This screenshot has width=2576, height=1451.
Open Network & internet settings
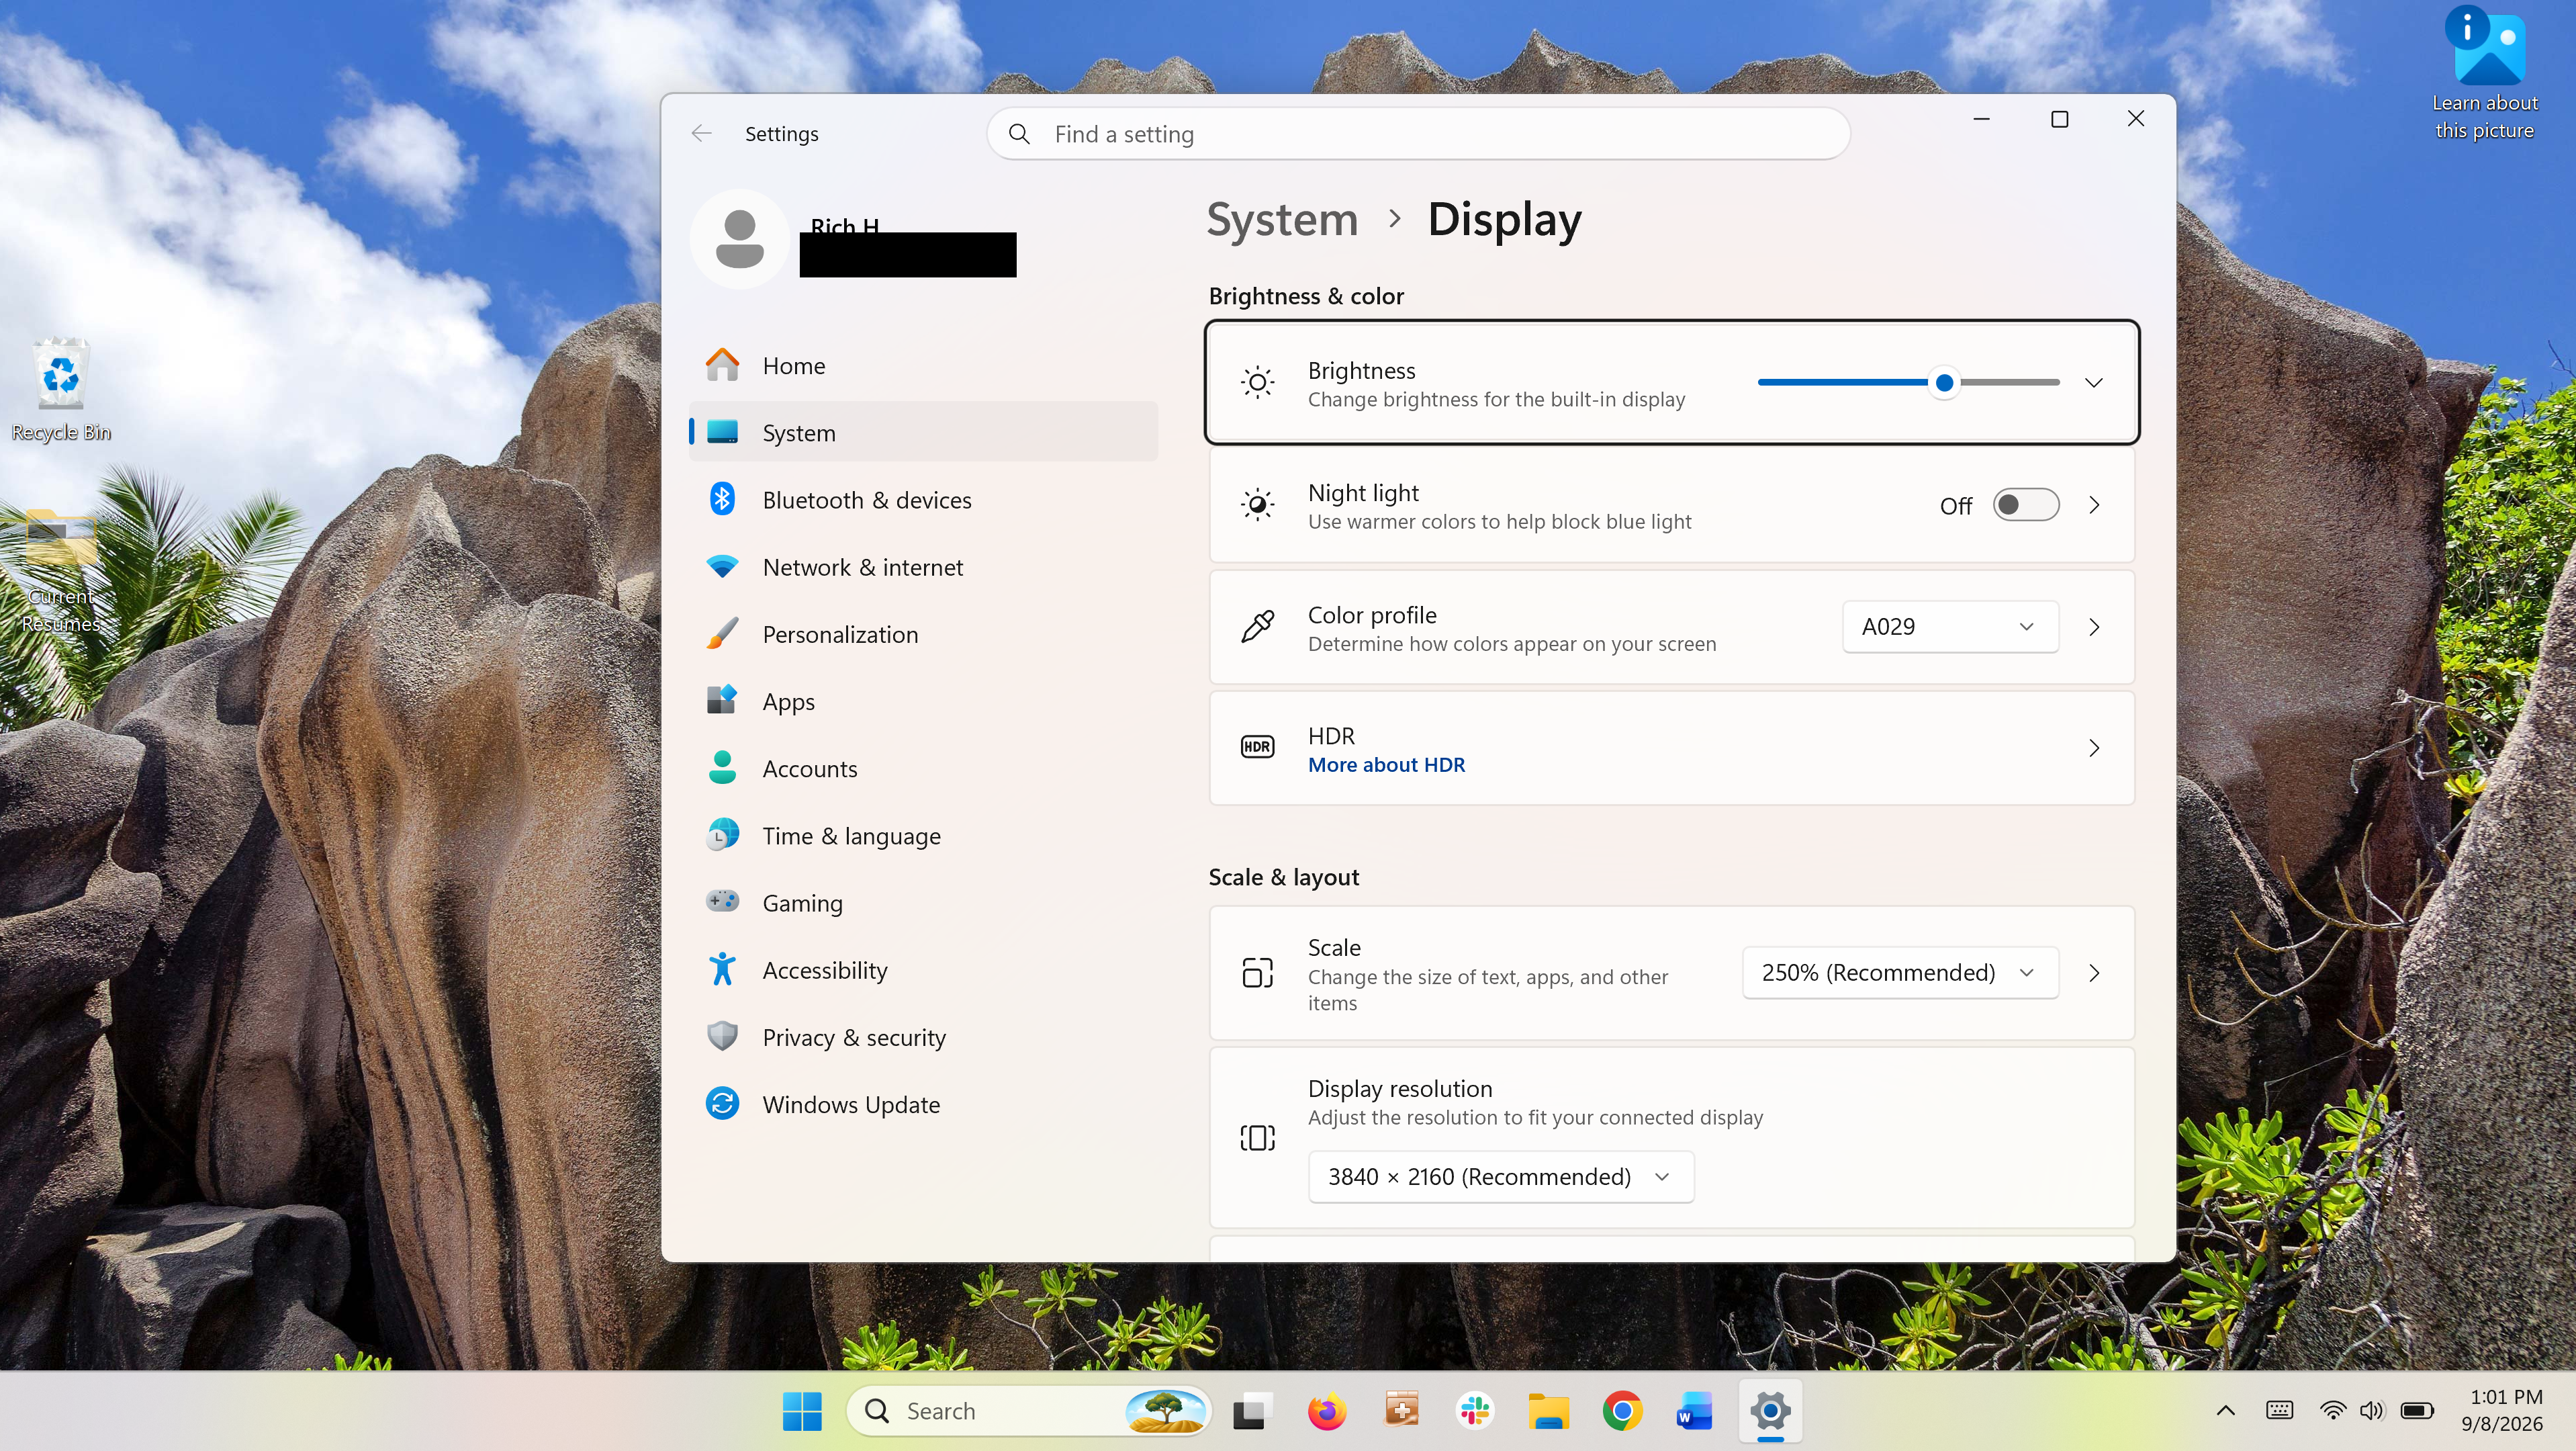click(x=923, y=567)
